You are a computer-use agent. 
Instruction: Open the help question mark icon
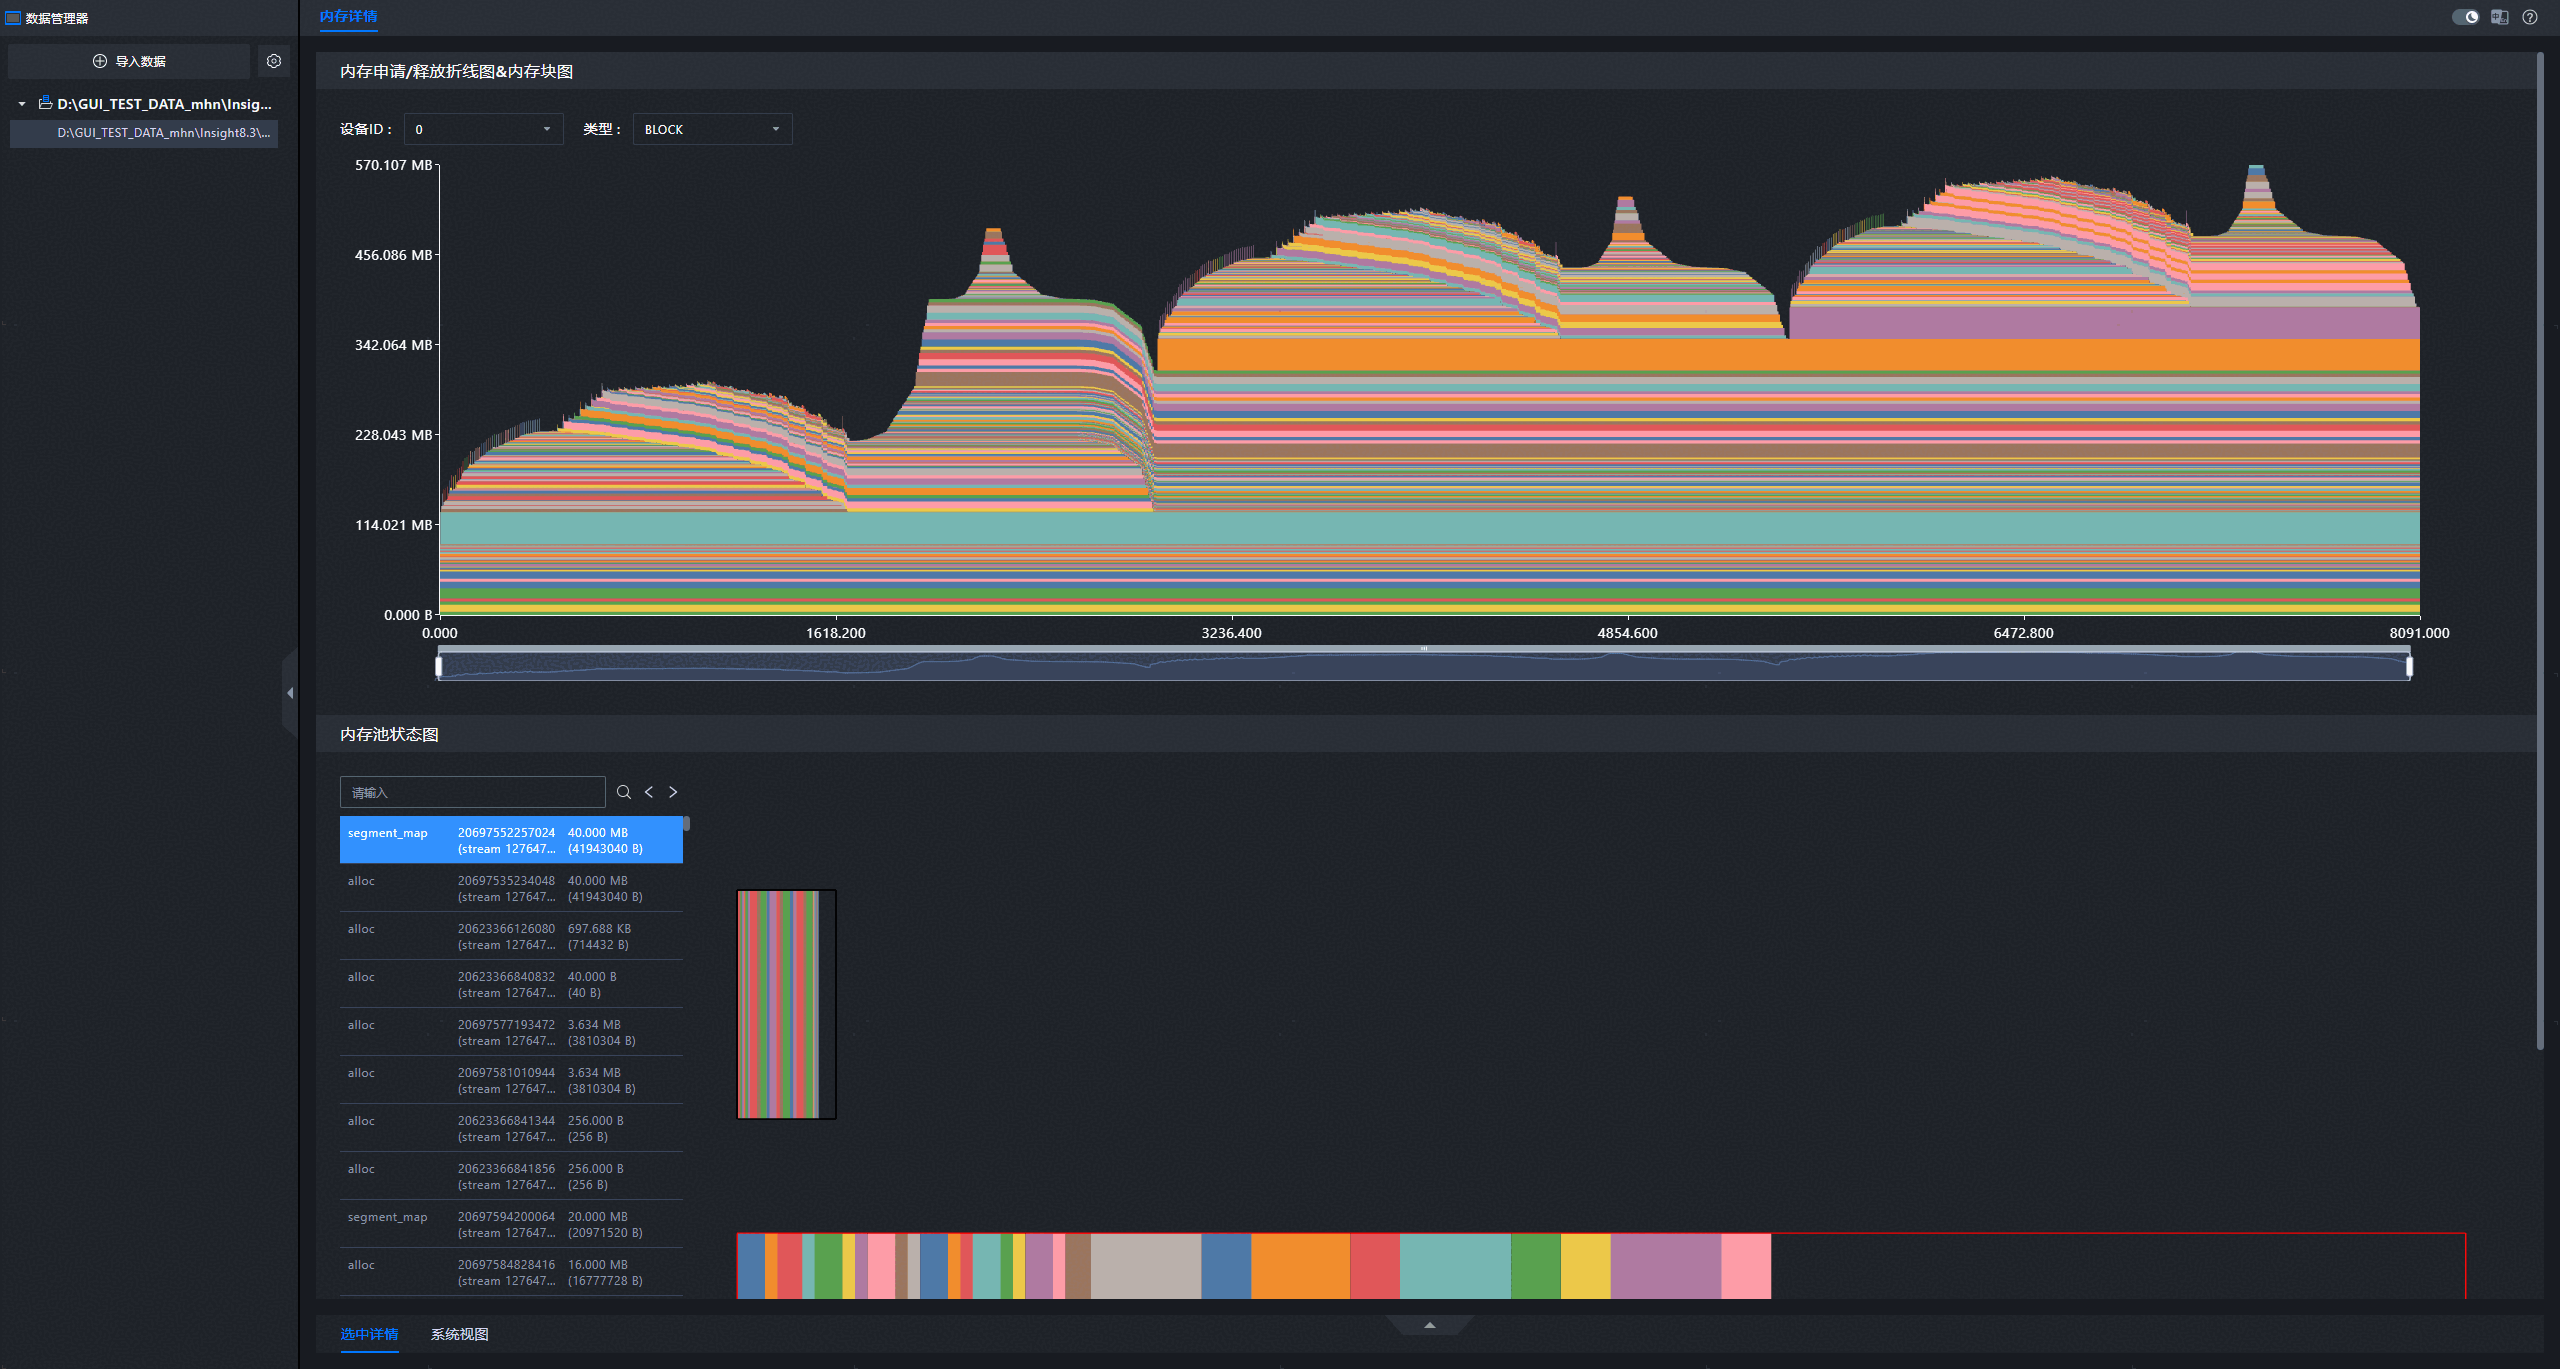pos(2530,17)
